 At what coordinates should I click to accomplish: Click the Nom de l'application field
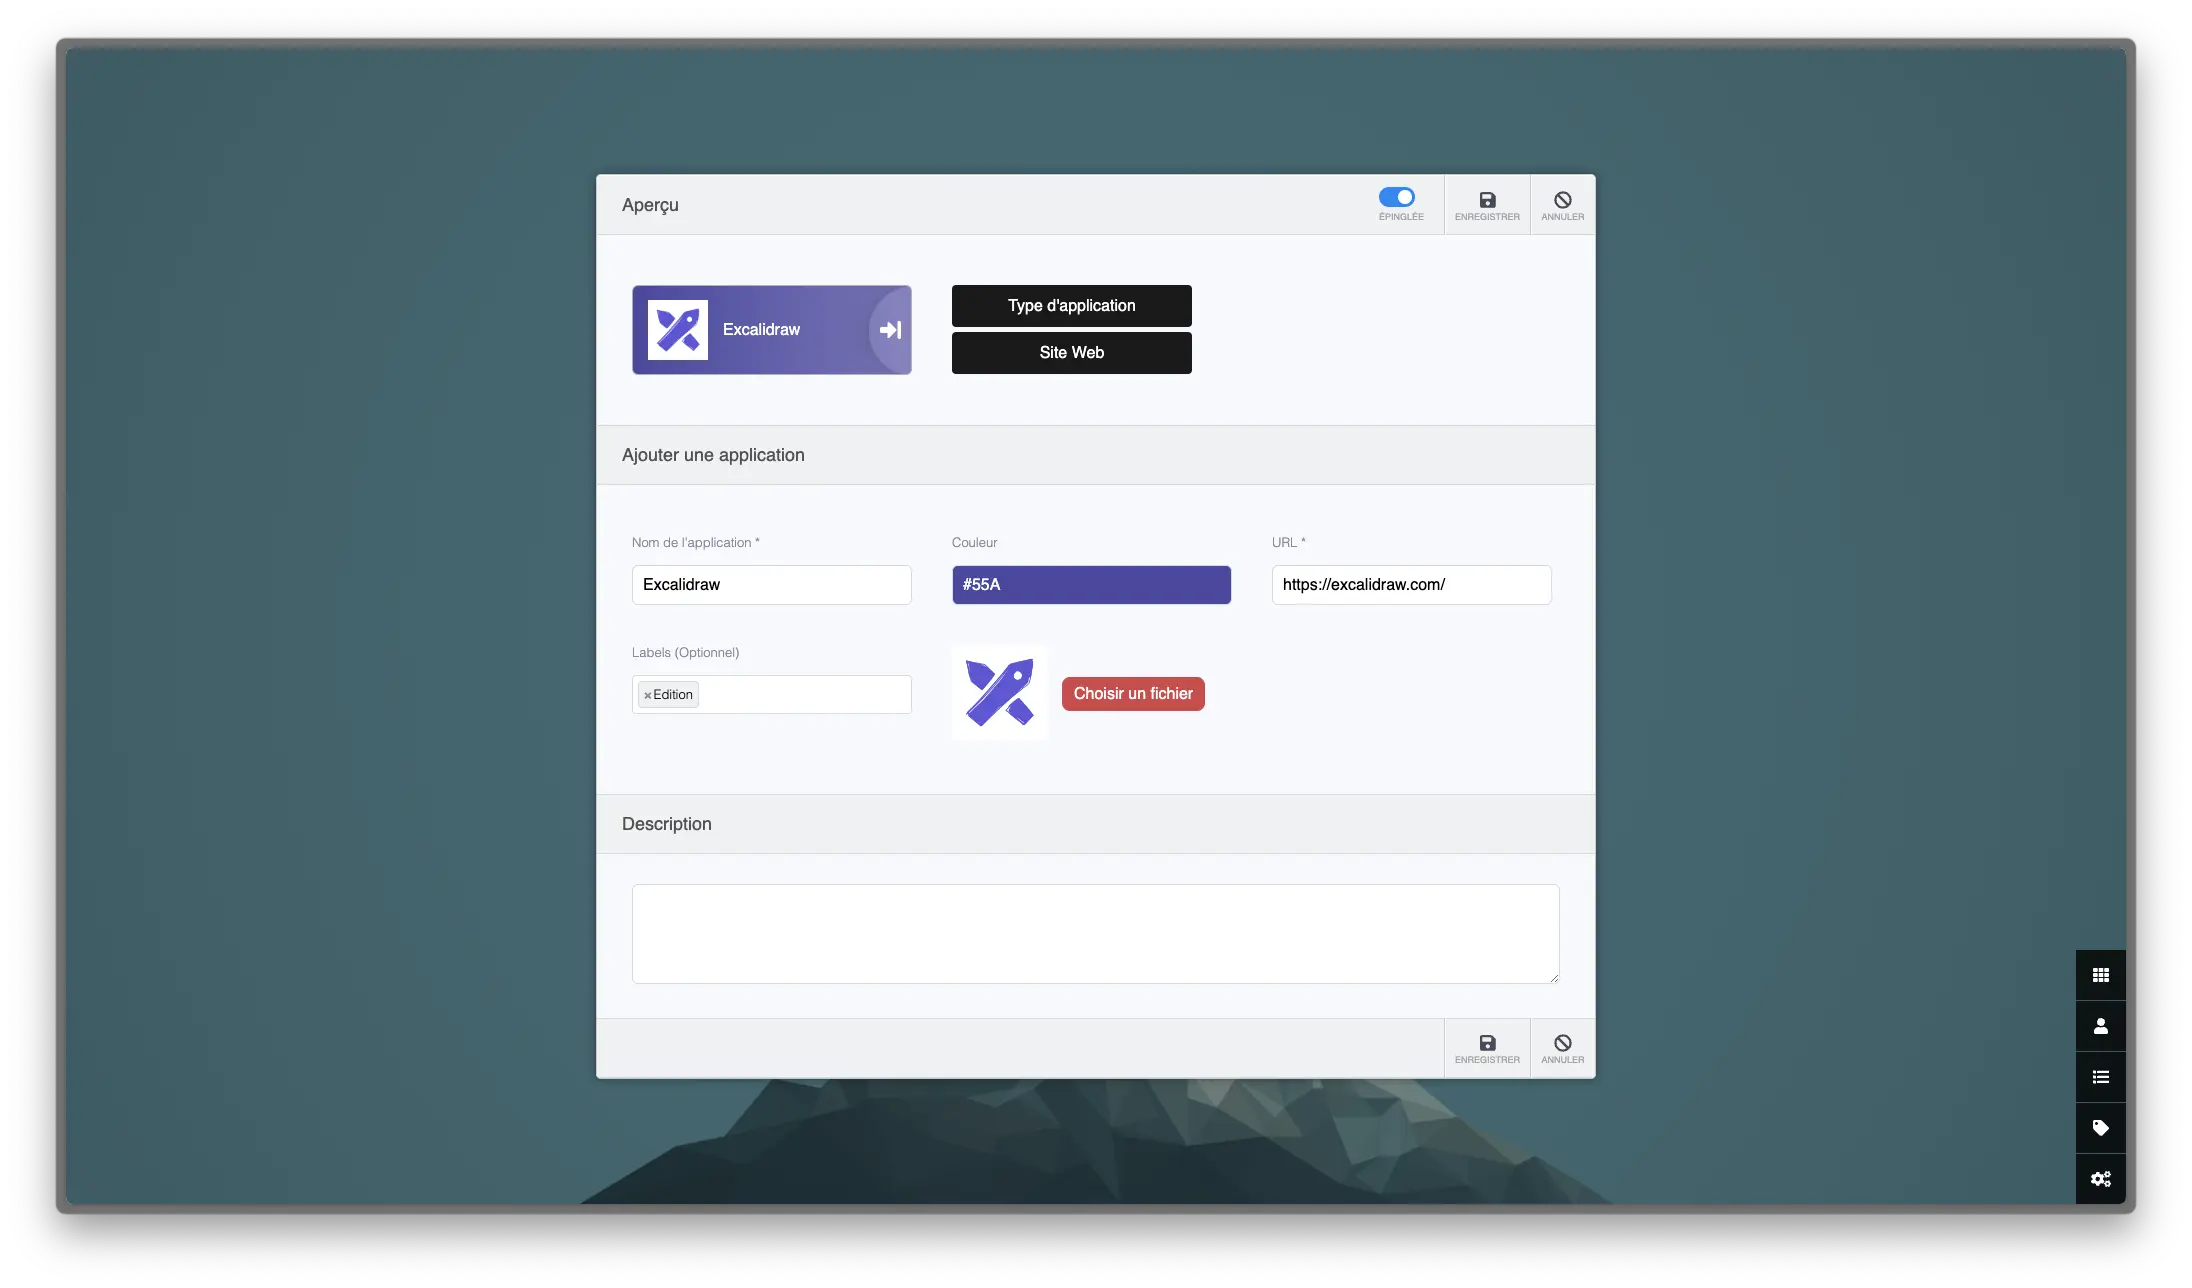pyautogui.click(x=771, y=585)
